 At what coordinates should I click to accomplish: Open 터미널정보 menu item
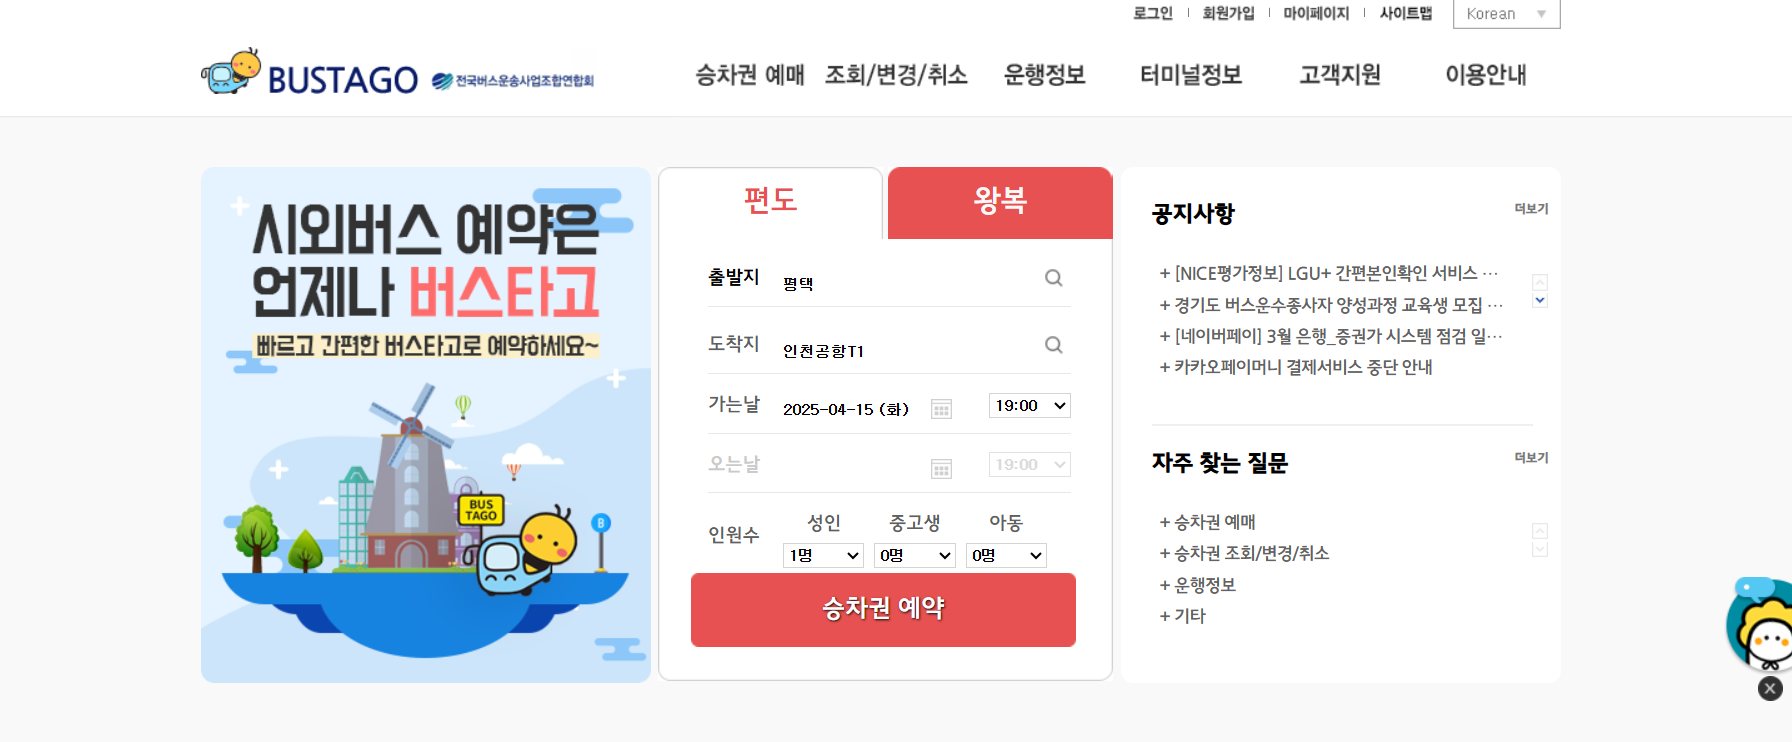[1190, 75]
